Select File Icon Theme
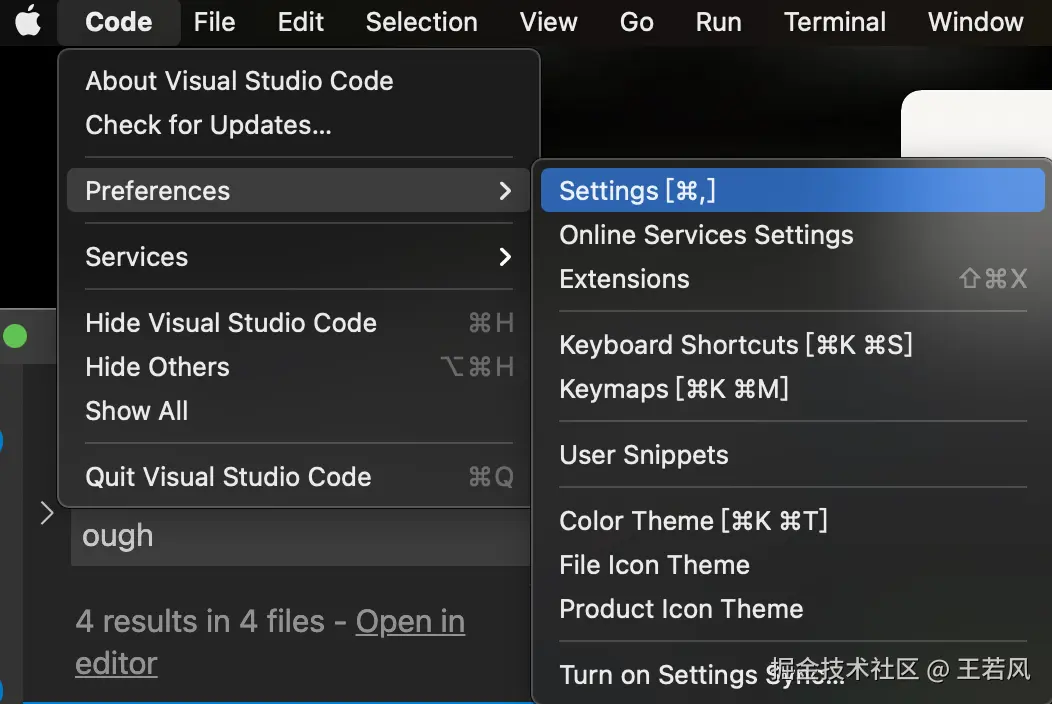 click(654, 565)
